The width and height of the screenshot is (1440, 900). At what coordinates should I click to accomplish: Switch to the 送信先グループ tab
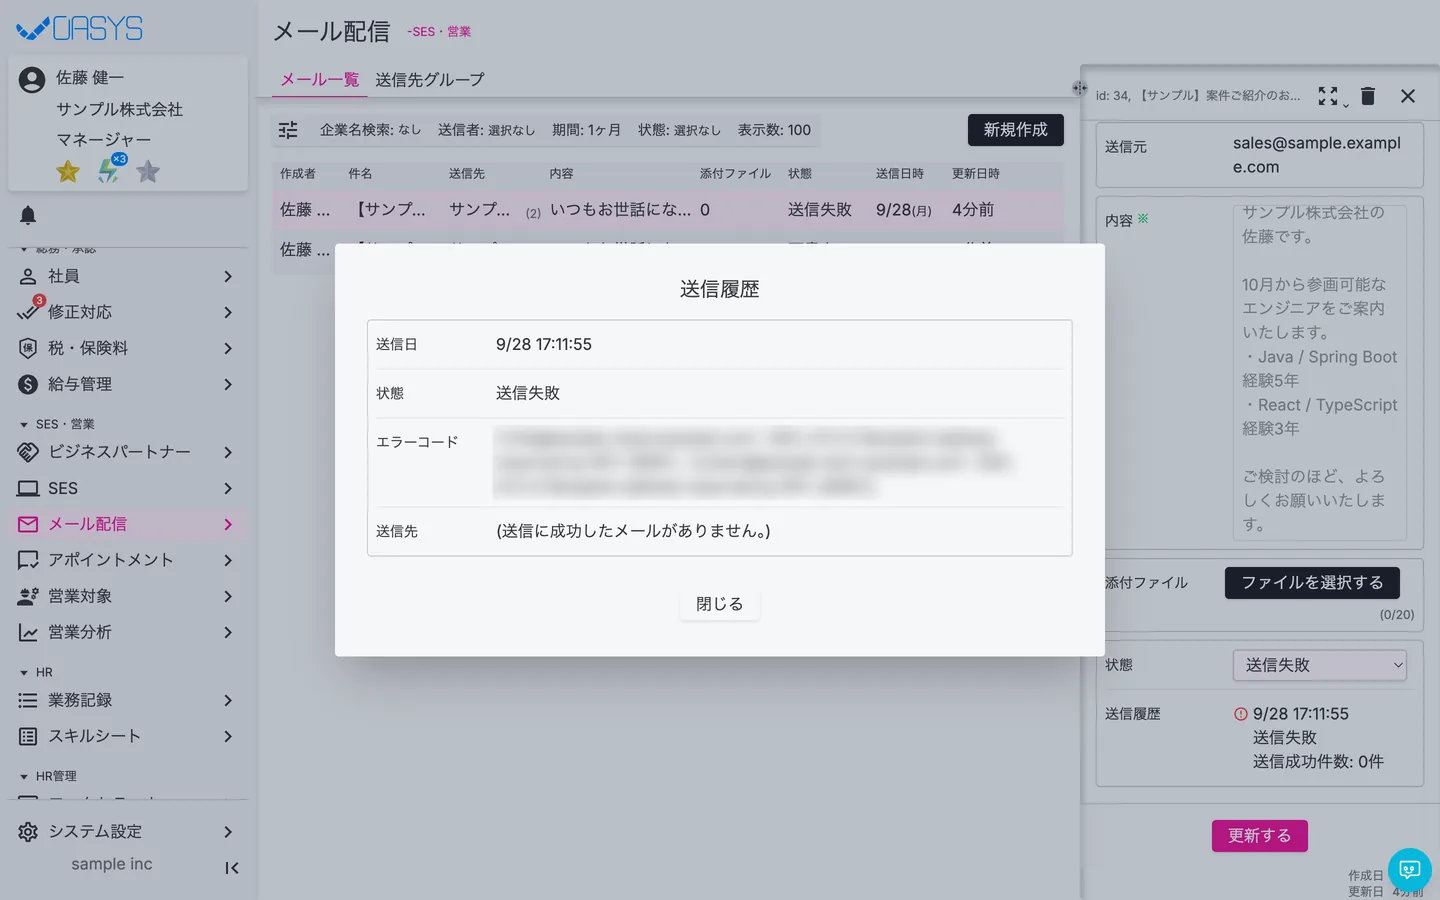(430, 79)
